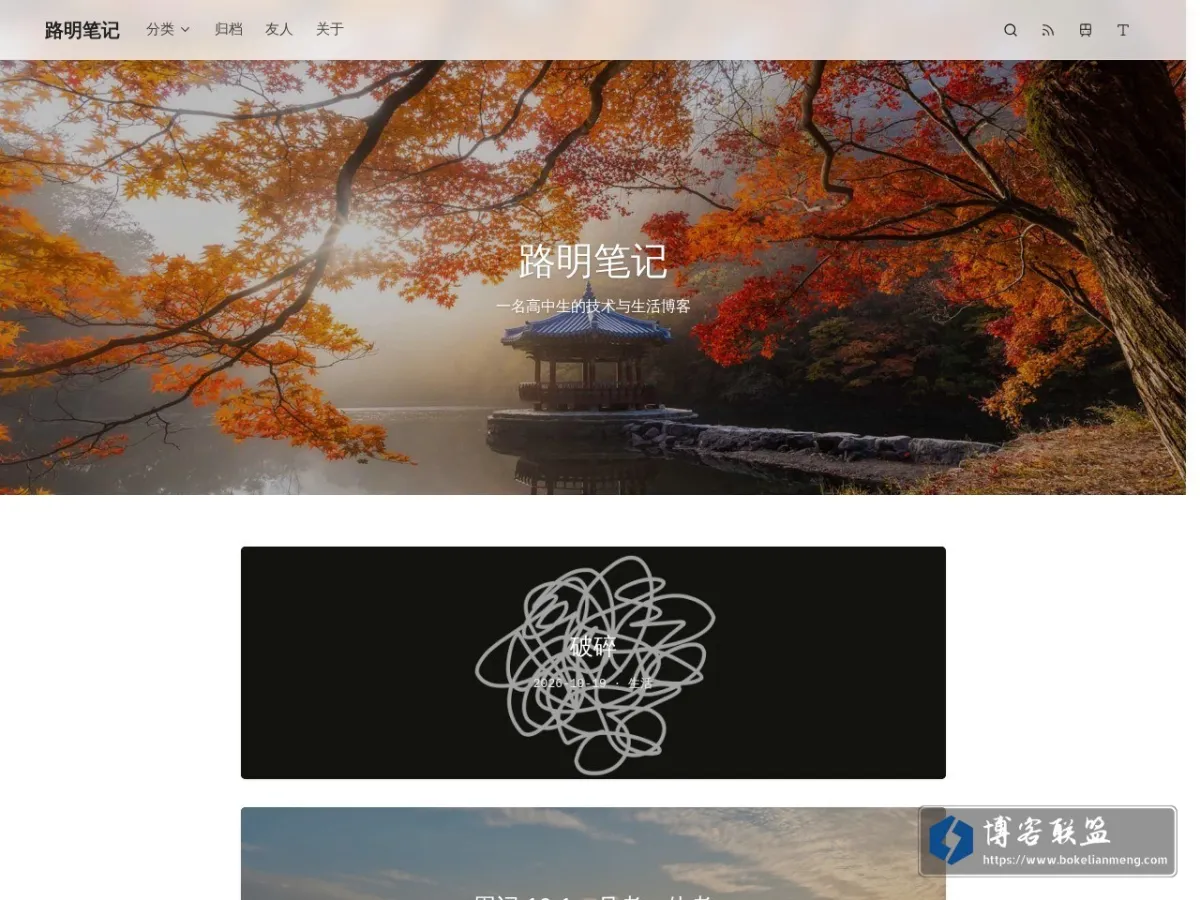Click the post date 2020-10-19

click(x=570, y=683)
